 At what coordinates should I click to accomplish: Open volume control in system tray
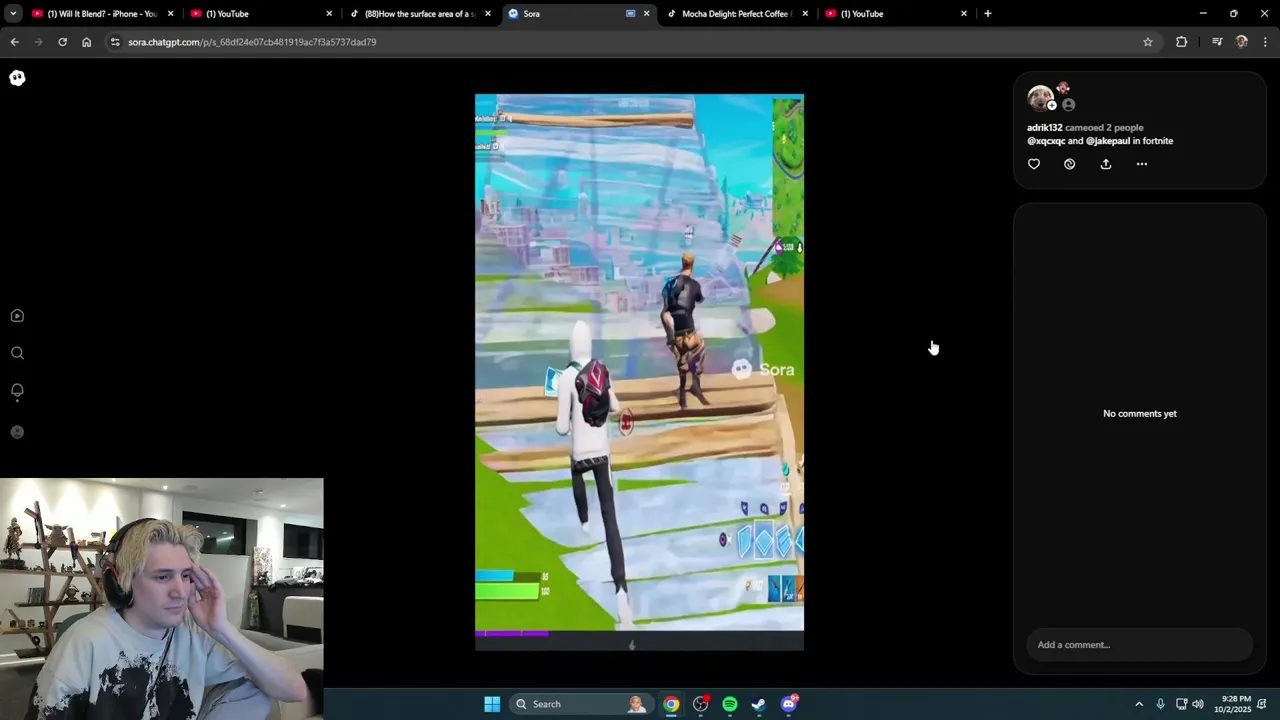click(x=1198, y=704)
